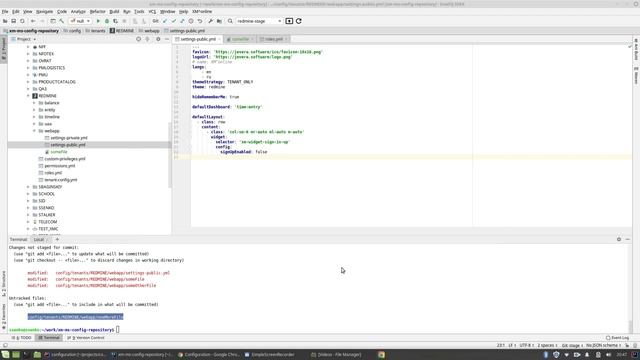Viewport: 640px width, 360px height.
Task: Click the Git Show History clock icon
Action: tap(191, 21)
